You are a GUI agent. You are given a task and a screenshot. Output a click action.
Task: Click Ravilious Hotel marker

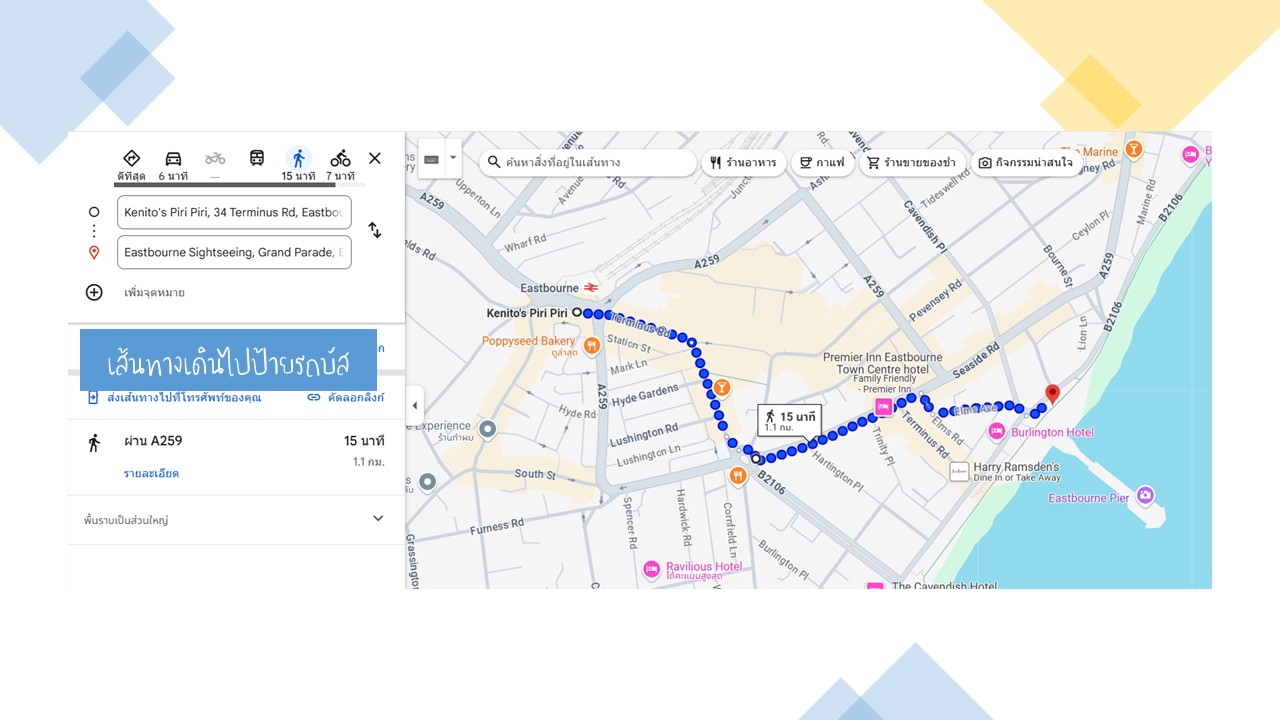[651, 571]
